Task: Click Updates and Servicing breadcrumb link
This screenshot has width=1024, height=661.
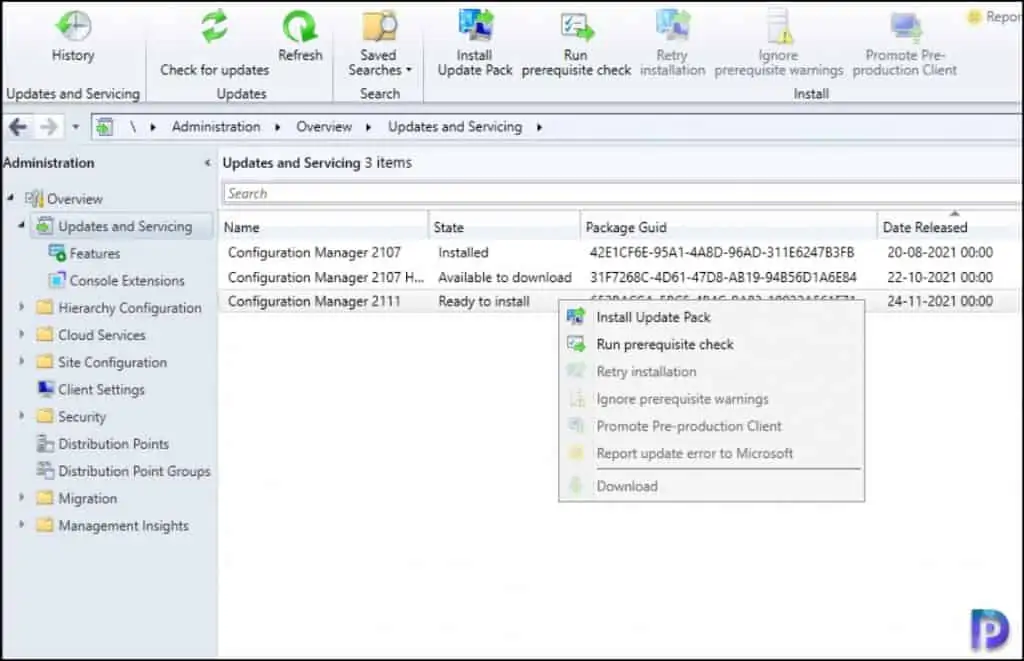Action: [x=455, y=127]
